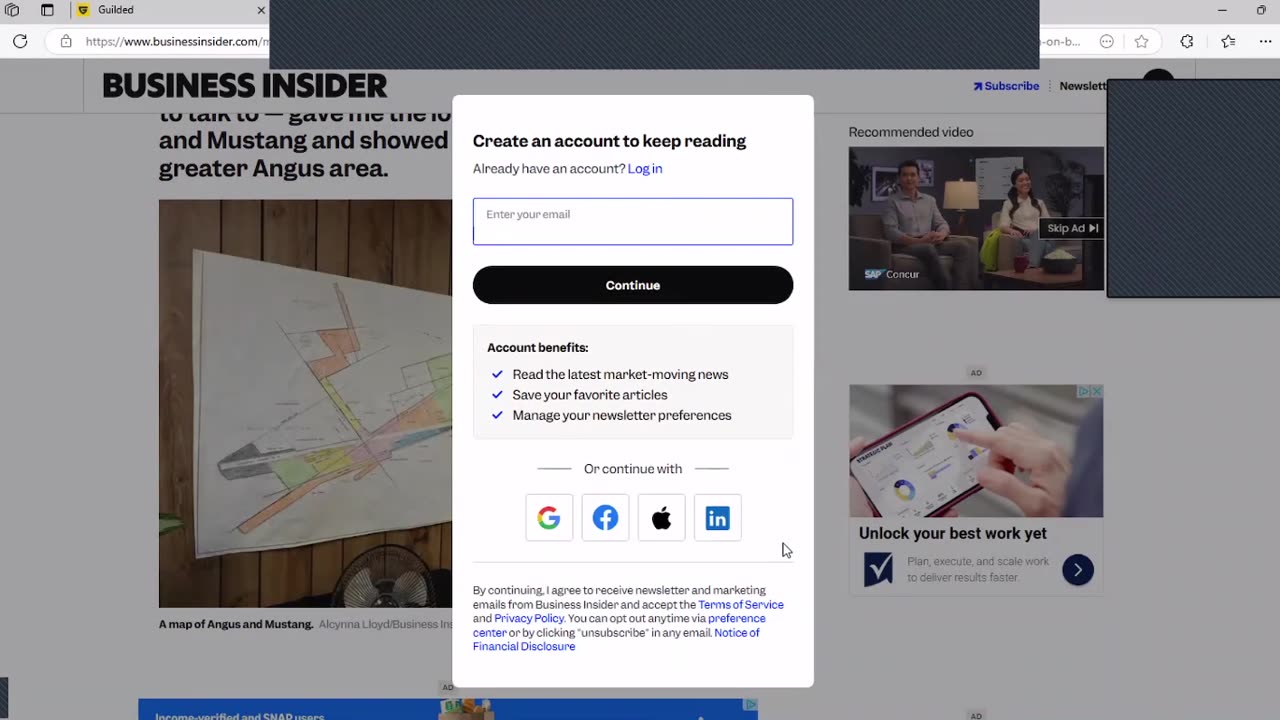The image size is (1280, 720).
Task: Open workspaces icon in title bar
Action: [12, 10]
